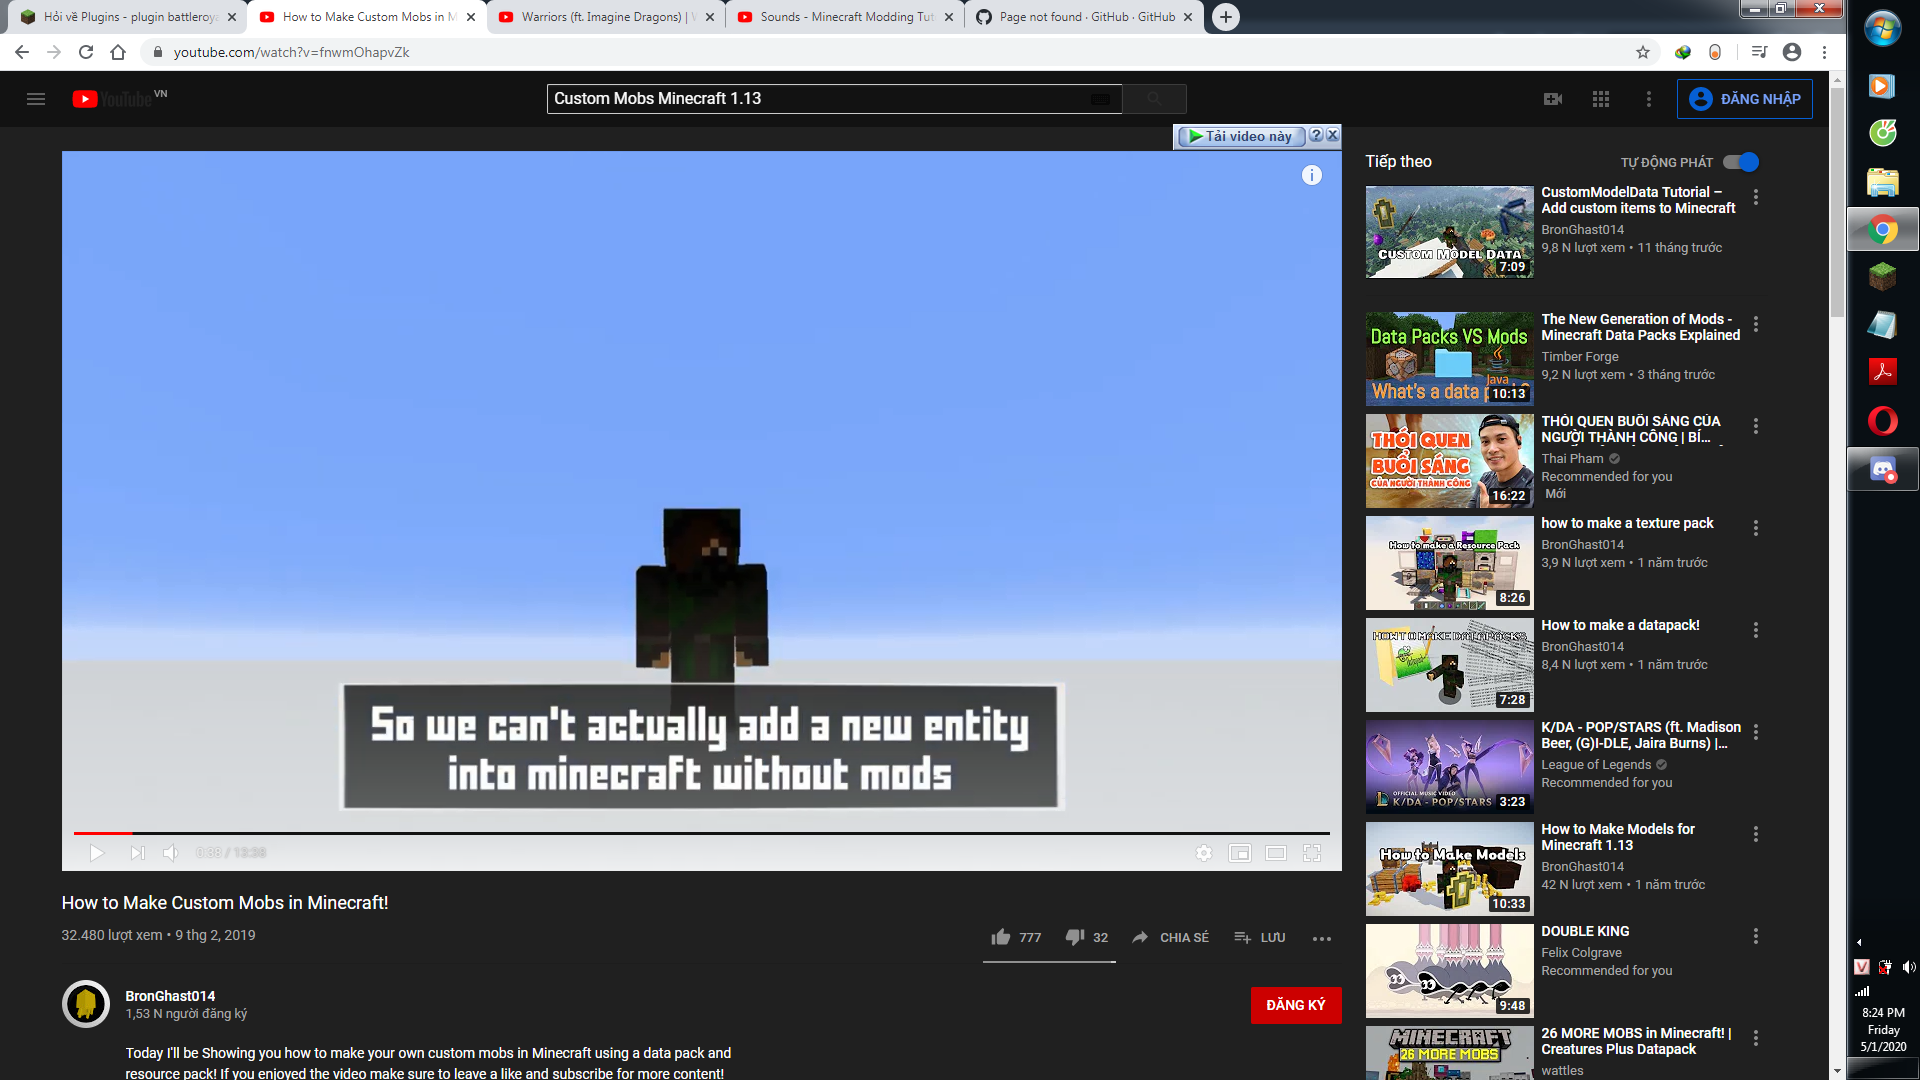Like the video with thumbs up
The width and height of the screenshot is (1920, 1080).
point(1001,937)
